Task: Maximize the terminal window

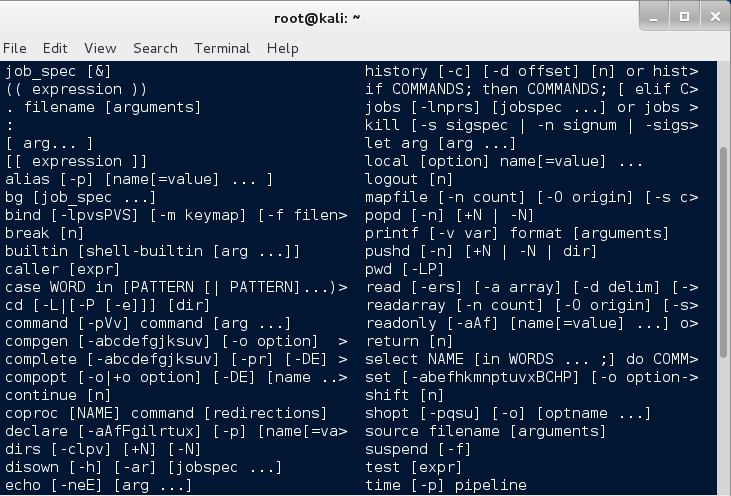Action: (x=684, y=17)
